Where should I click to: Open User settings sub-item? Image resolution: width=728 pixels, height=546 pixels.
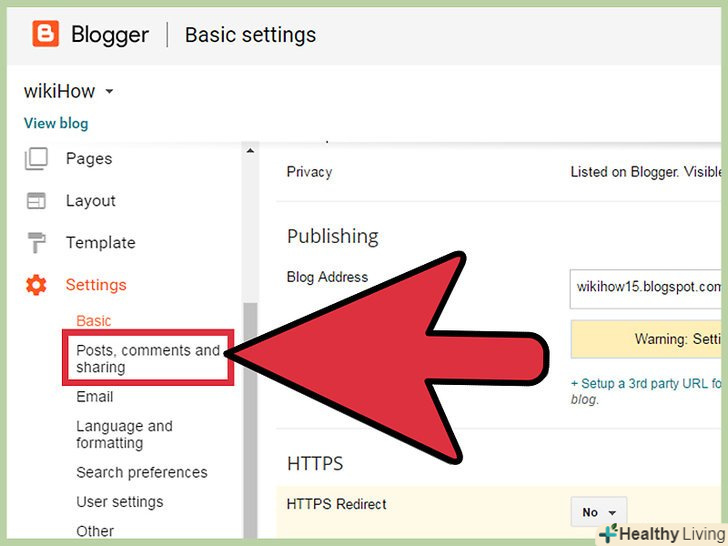[x=120, y=502]
